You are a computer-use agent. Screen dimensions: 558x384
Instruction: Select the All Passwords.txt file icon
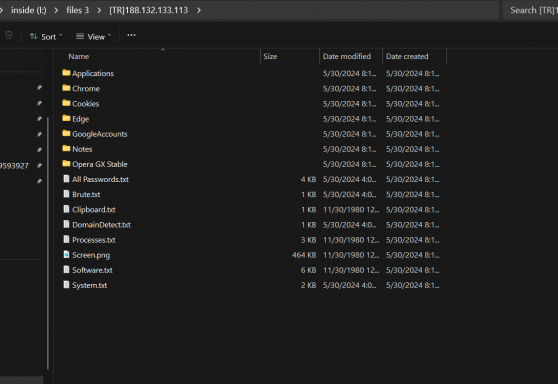pos(66,179)
